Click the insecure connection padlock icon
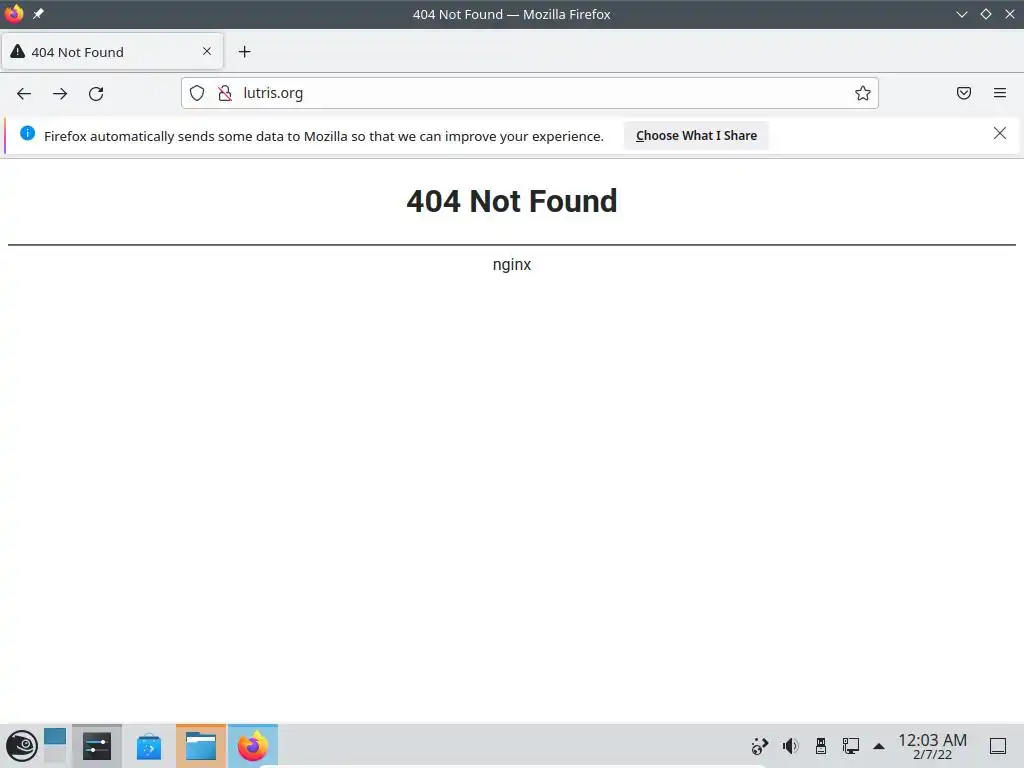The height and width of the screenshot is (768, 1024). 225,93
